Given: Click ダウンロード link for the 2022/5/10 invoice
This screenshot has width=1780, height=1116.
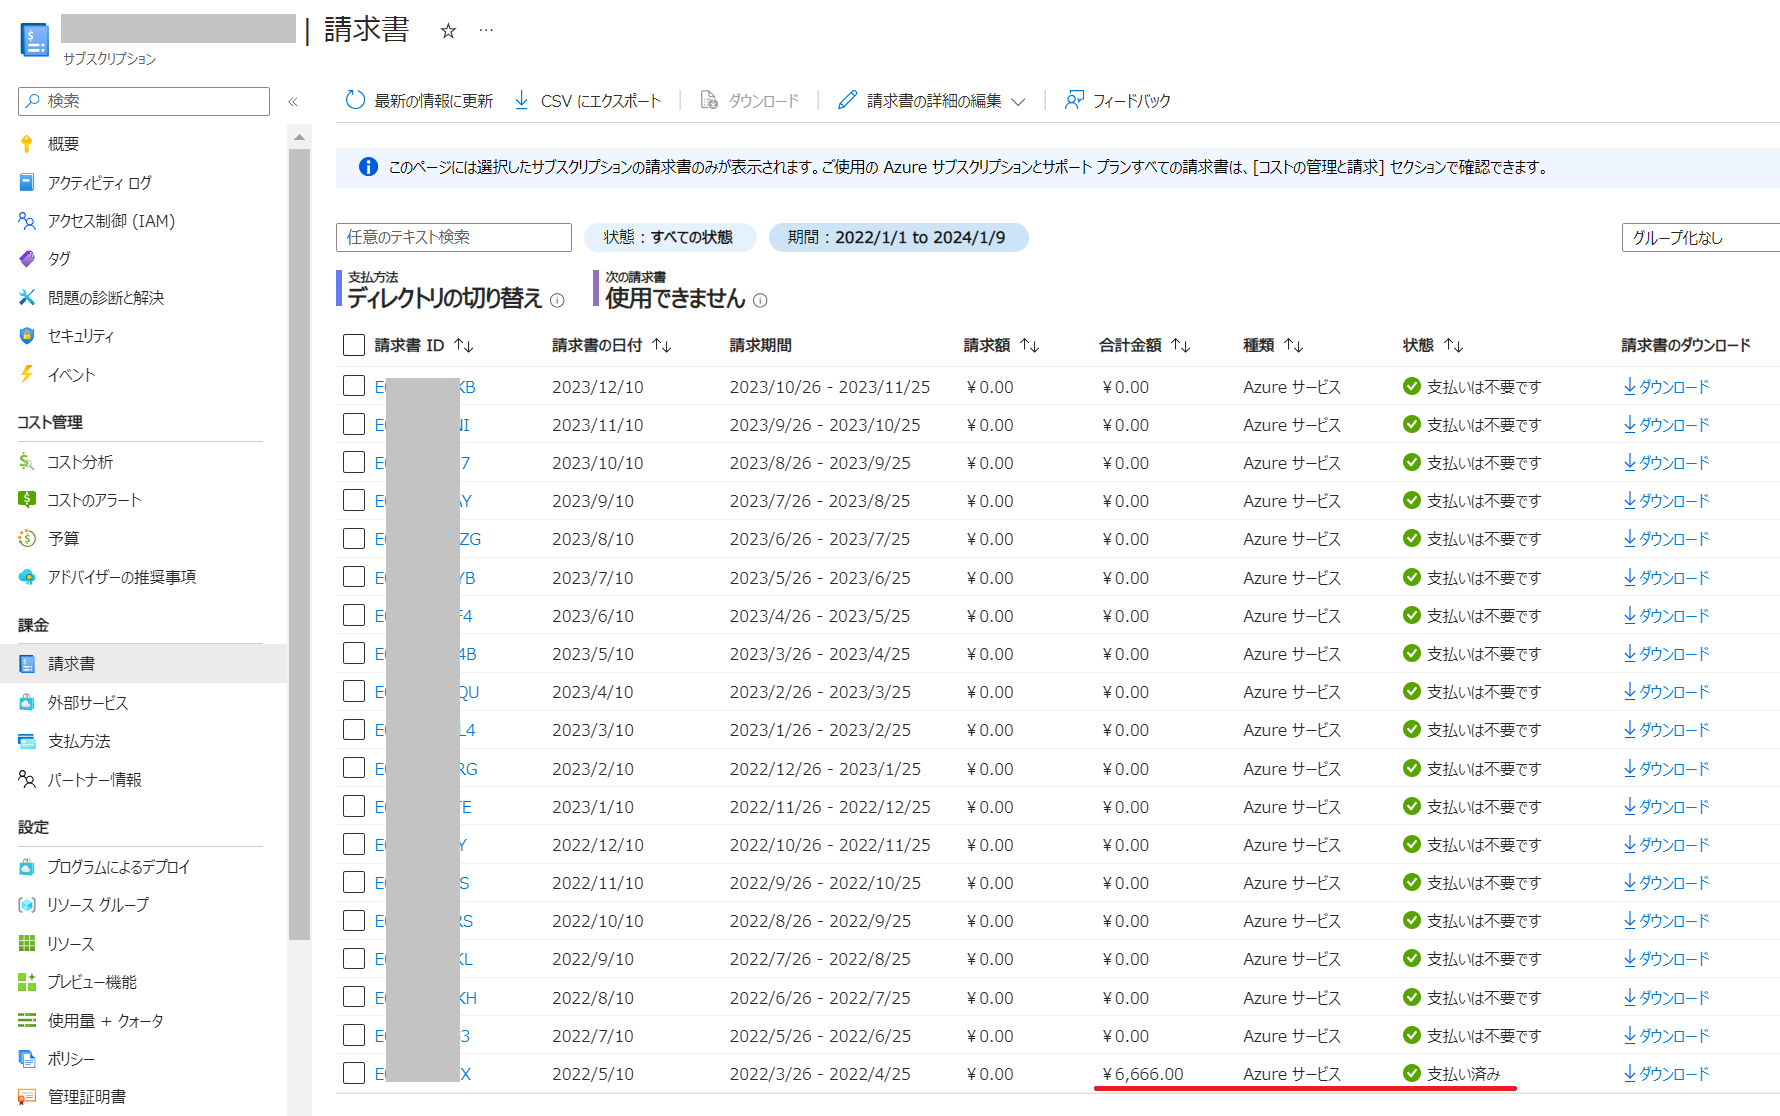Looking at the screenshot, I should pos(1666,1073).
